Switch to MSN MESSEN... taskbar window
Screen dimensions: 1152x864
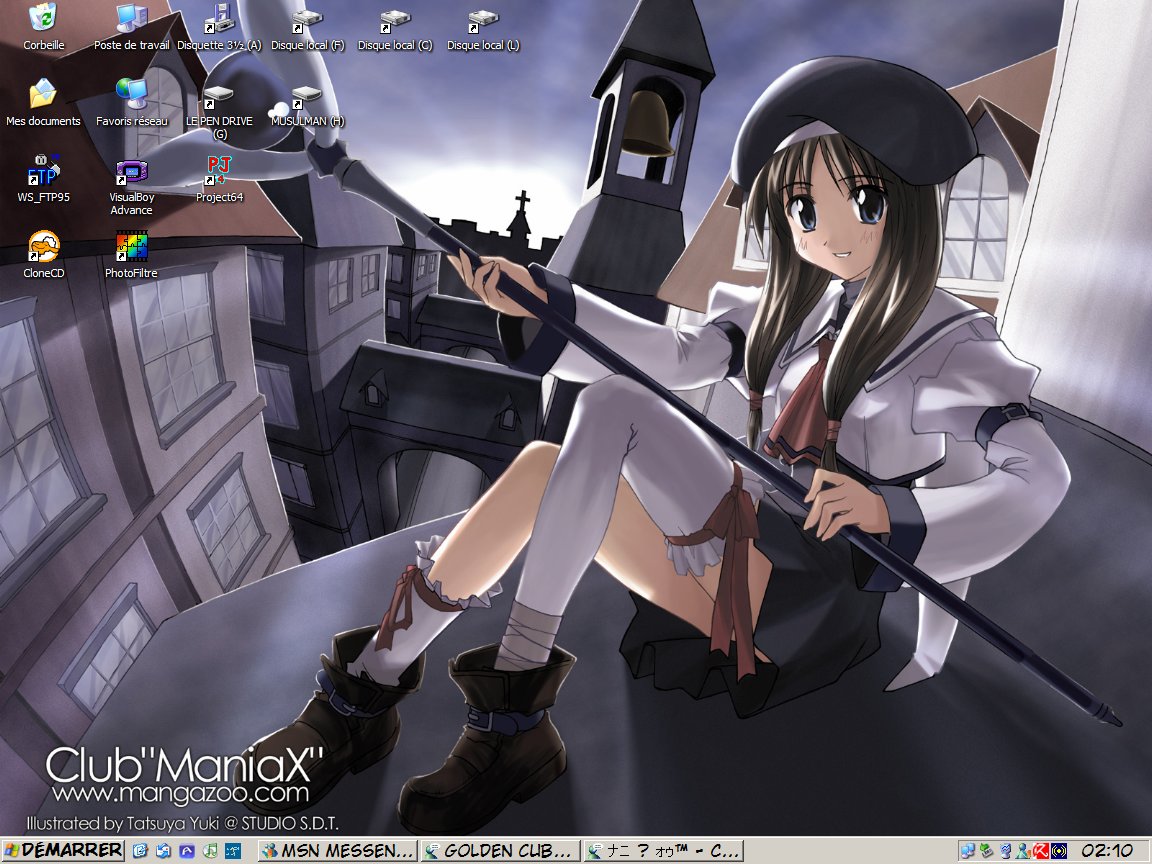tap(337, 851)
